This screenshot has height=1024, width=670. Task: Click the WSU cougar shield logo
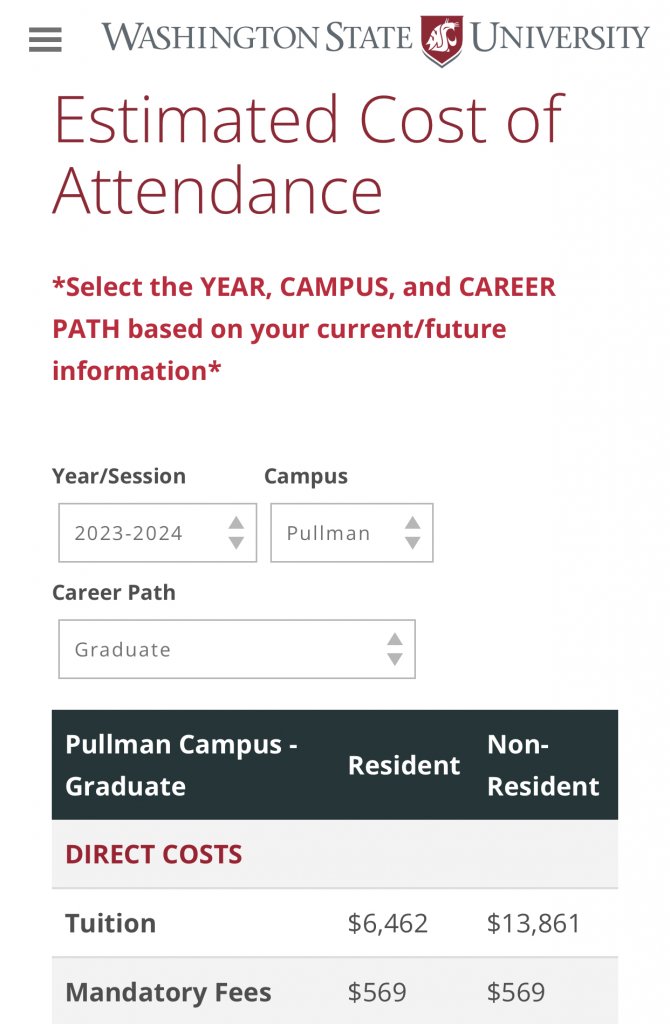tap(441, 40)
